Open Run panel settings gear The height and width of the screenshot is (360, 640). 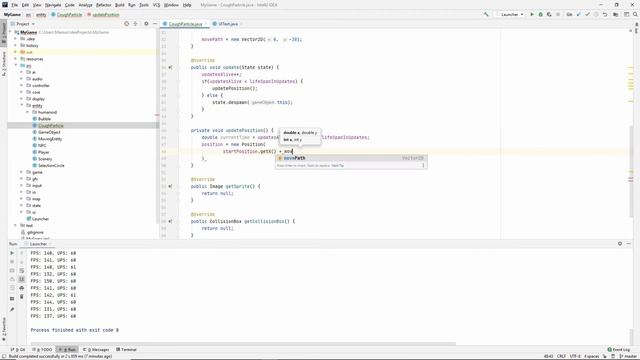pyautogui.click(x=620, y=244)
